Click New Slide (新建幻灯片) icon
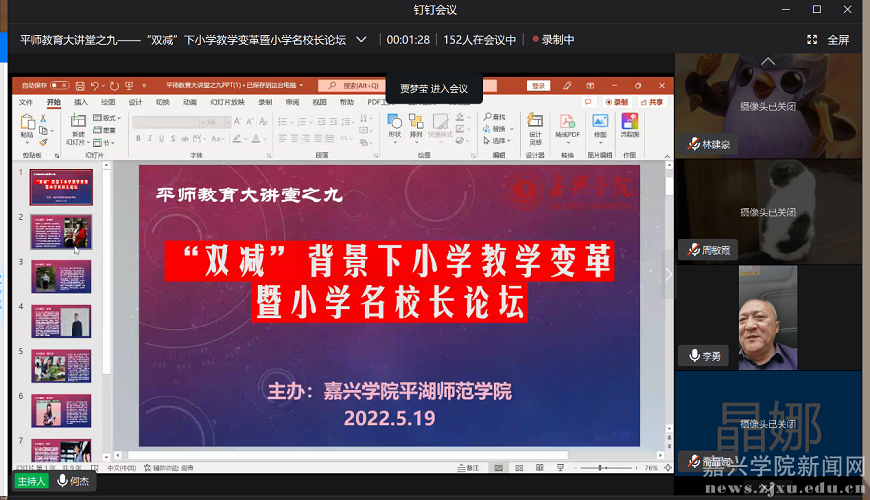 [x=78, y=126]
